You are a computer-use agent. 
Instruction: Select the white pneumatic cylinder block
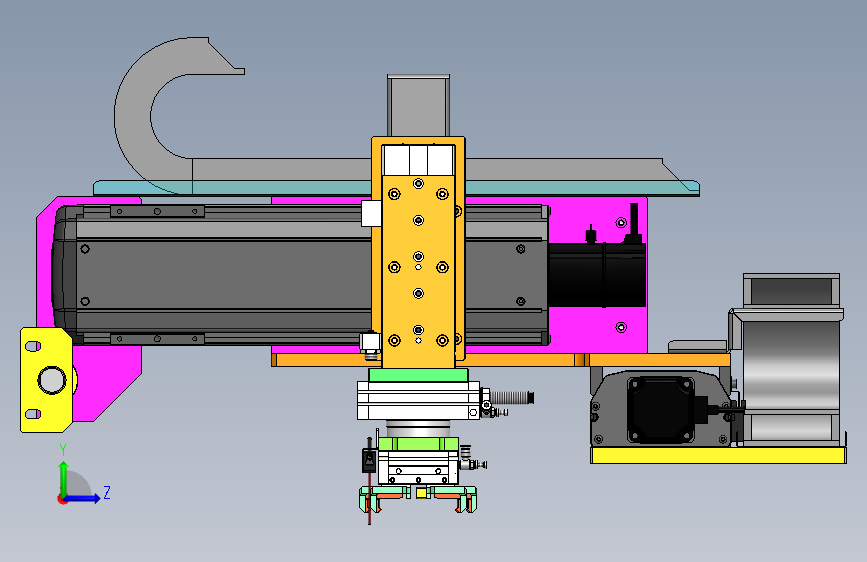point(419,400)
